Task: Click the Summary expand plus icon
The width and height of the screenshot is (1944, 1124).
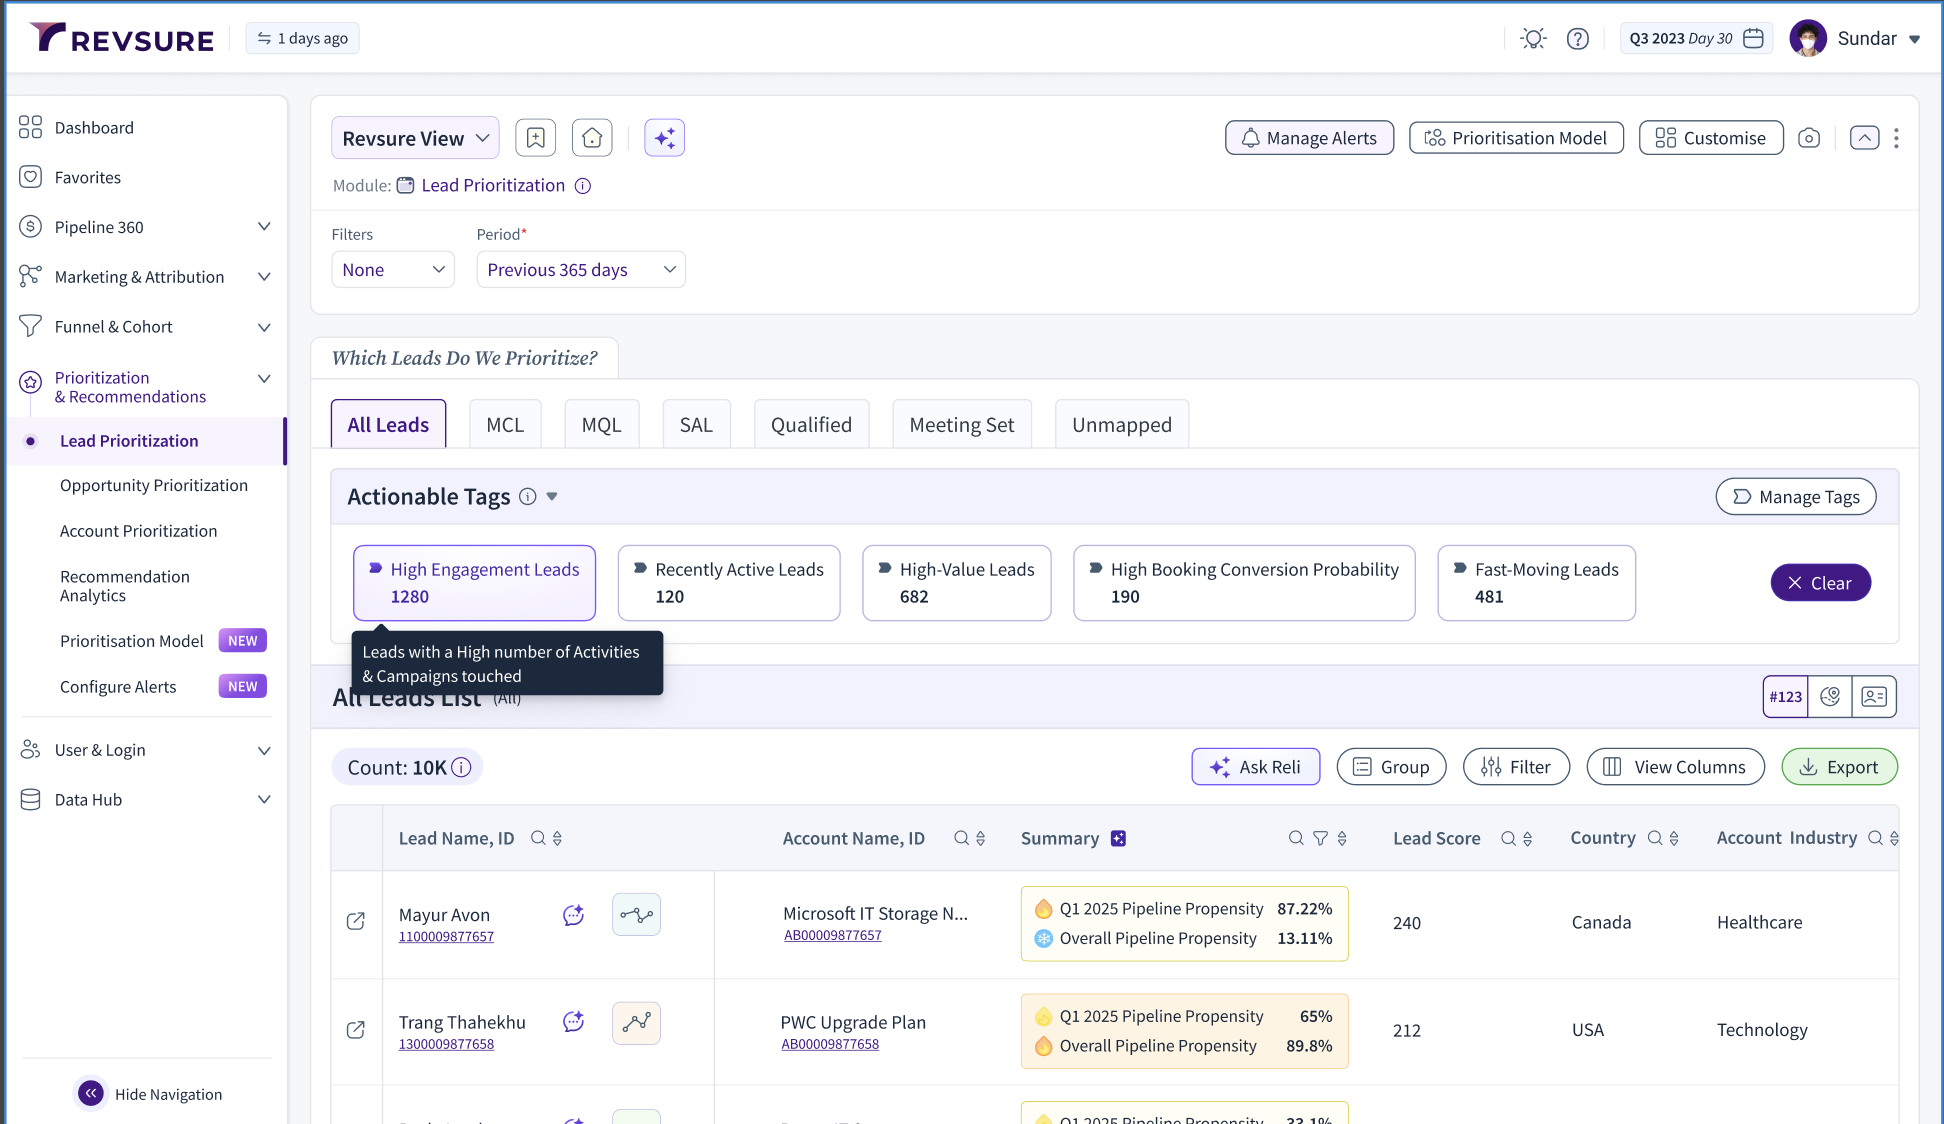Action: [1119, 838]
